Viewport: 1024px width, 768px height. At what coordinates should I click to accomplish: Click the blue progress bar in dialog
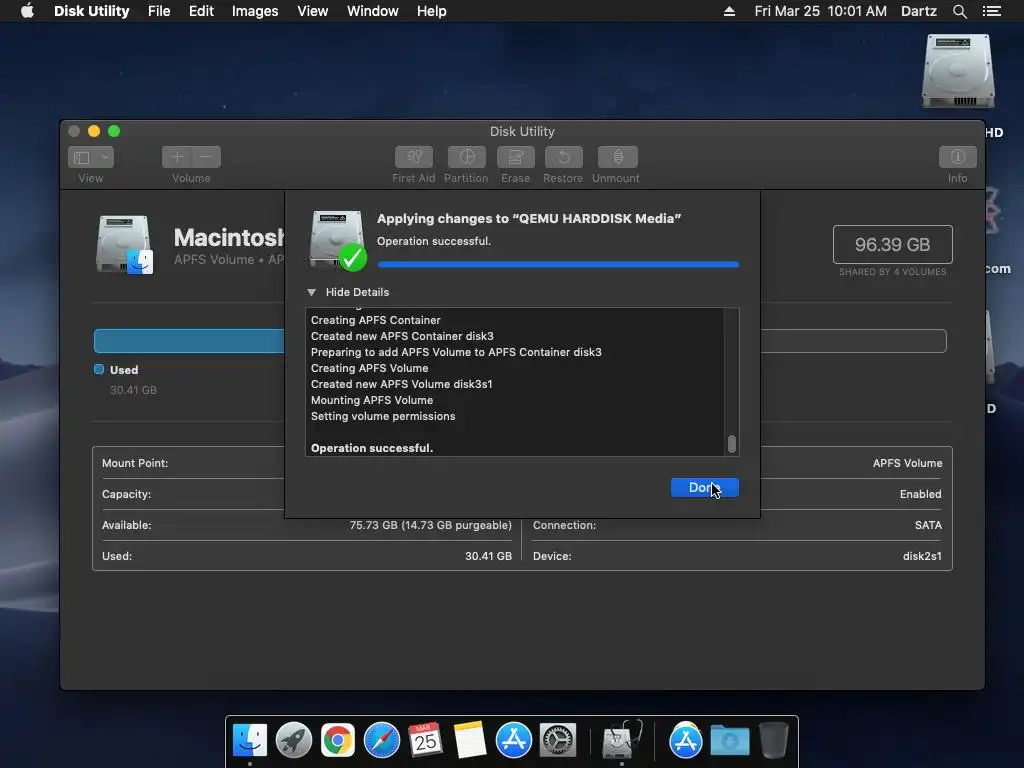coord(558,264)
